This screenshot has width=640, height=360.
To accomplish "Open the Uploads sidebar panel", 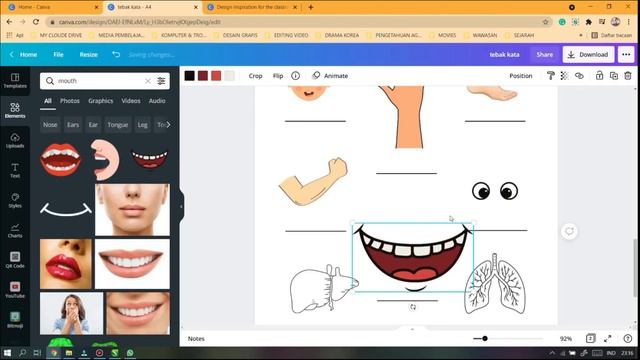I will click(x=15, y=141).
